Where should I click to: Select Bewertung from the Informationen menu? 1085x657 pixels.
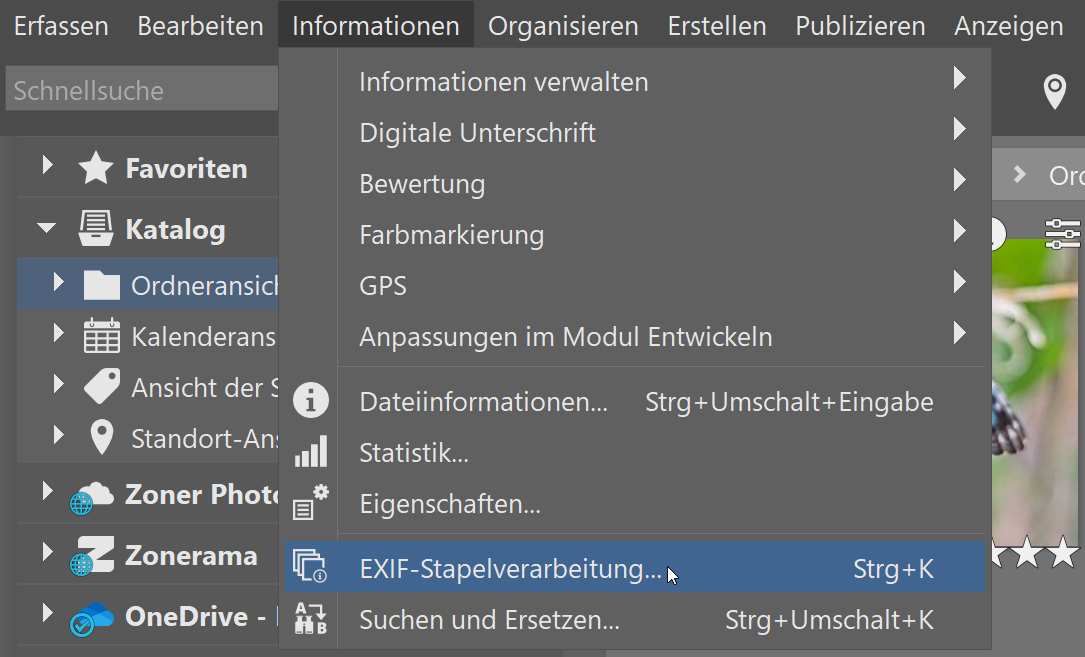coord(420,183)
